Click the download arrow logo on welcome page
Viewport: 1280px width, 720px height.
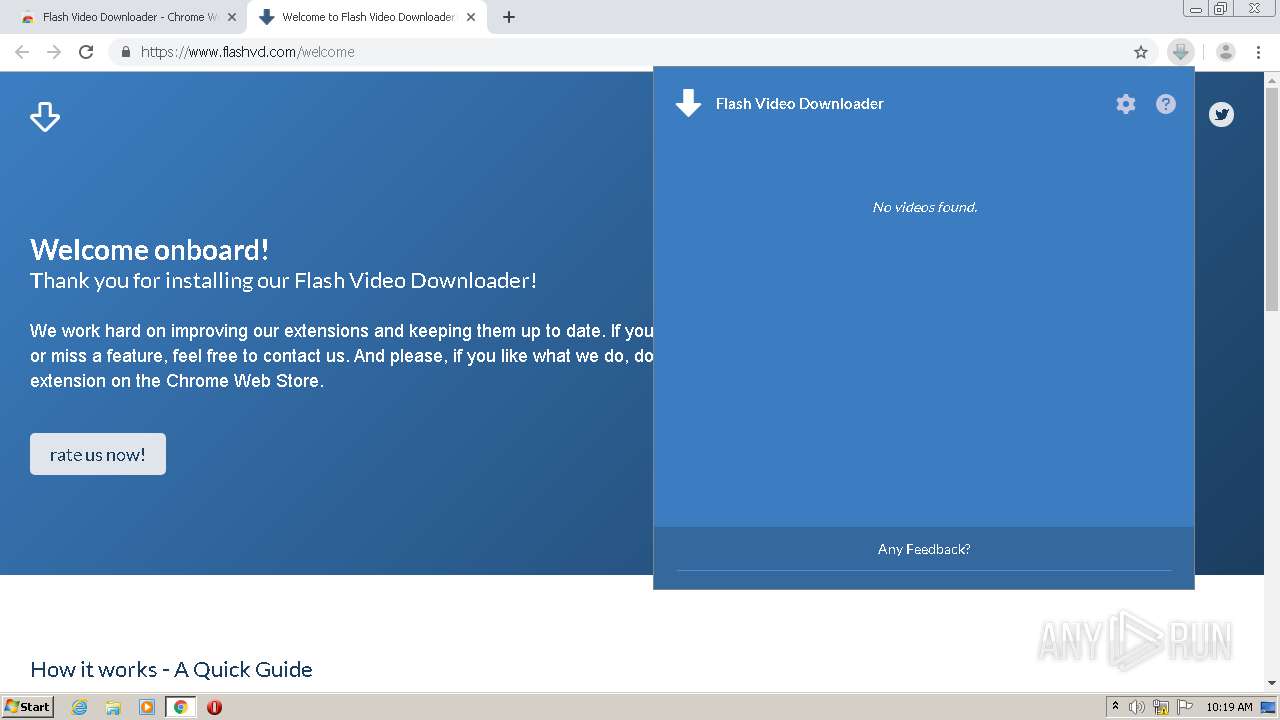tap(45, 117)
